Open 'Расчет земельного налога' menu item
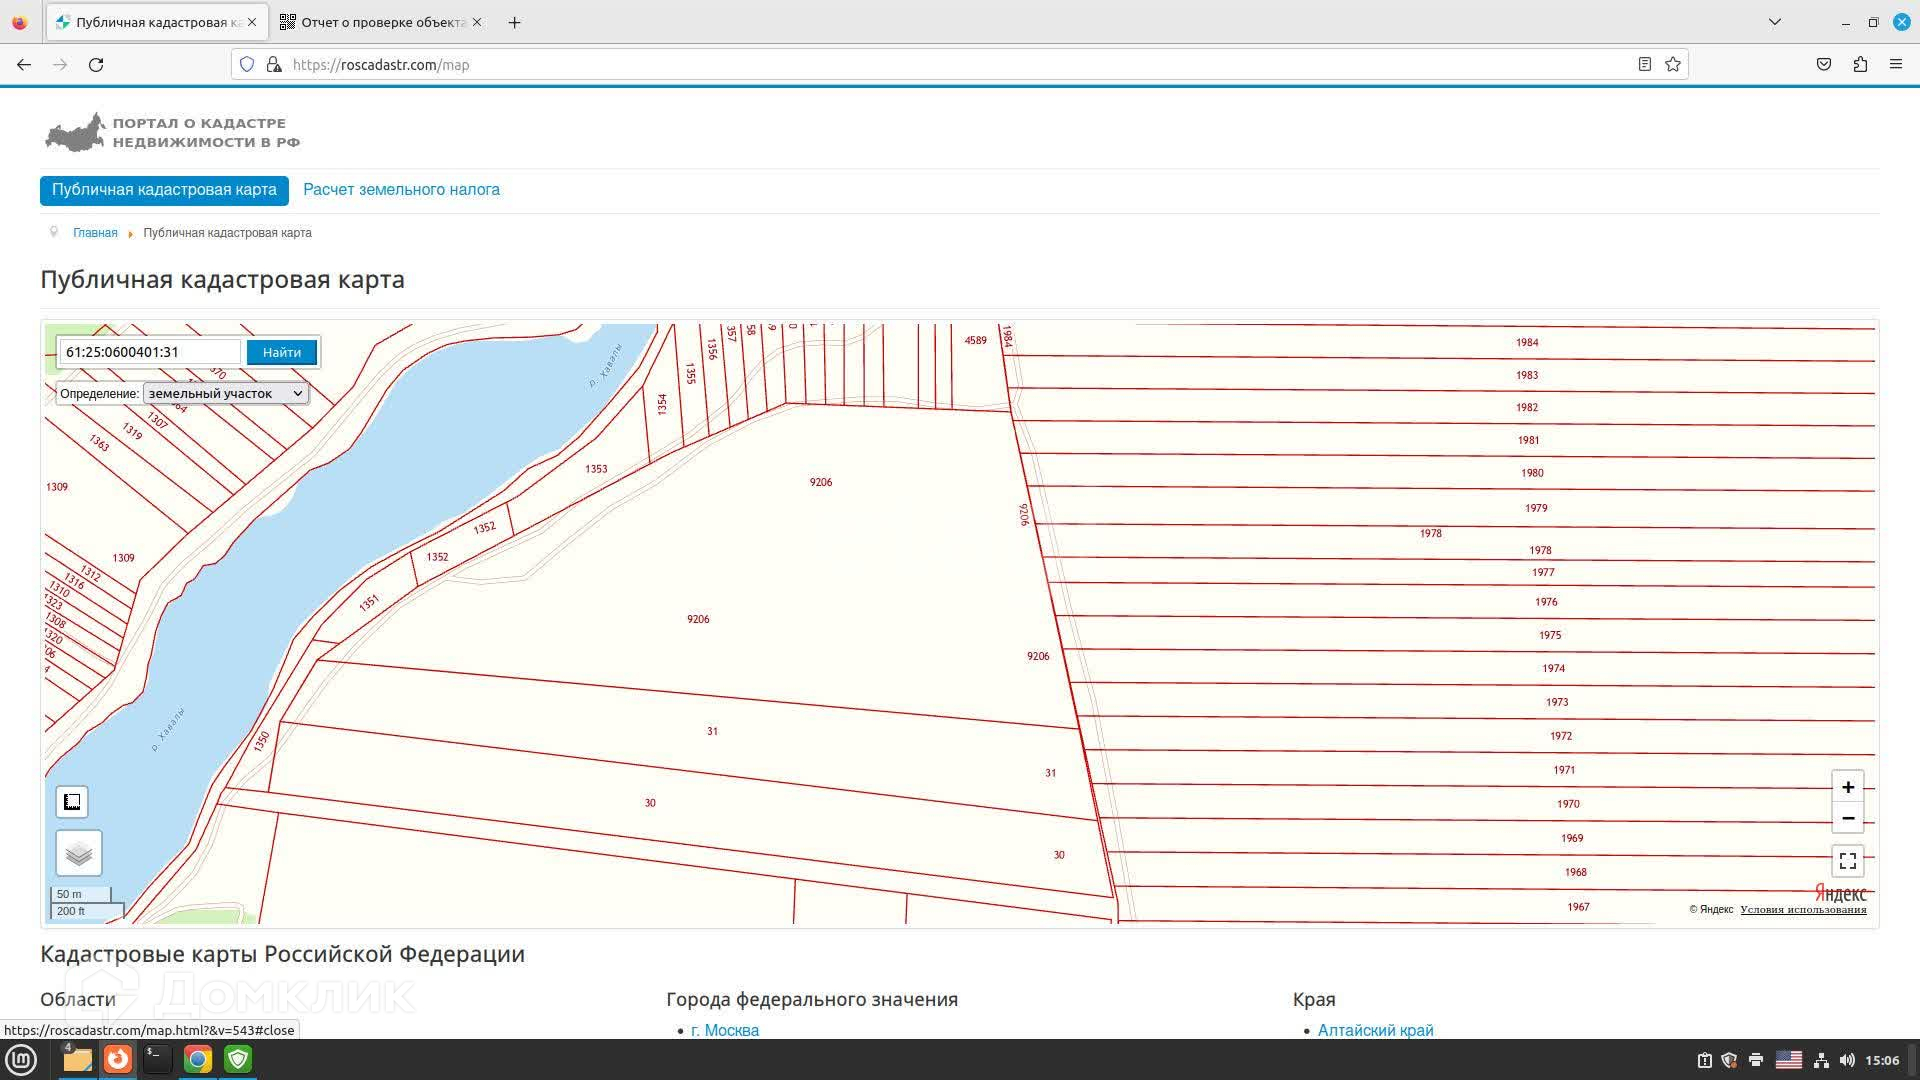This screenshot has height=1080, width=1920. 401,190
